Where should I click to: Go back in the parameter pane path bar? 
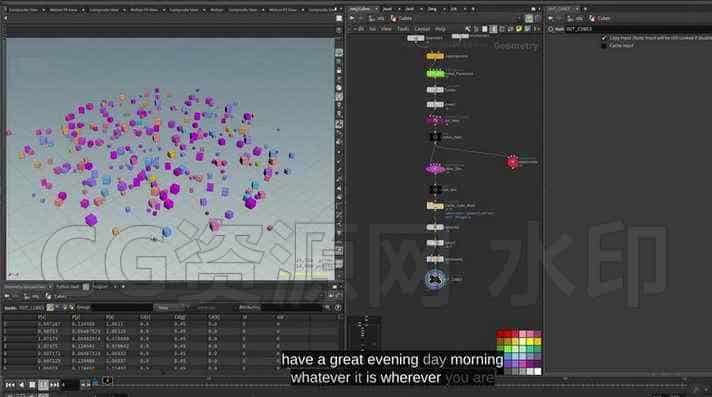(551, 18)
